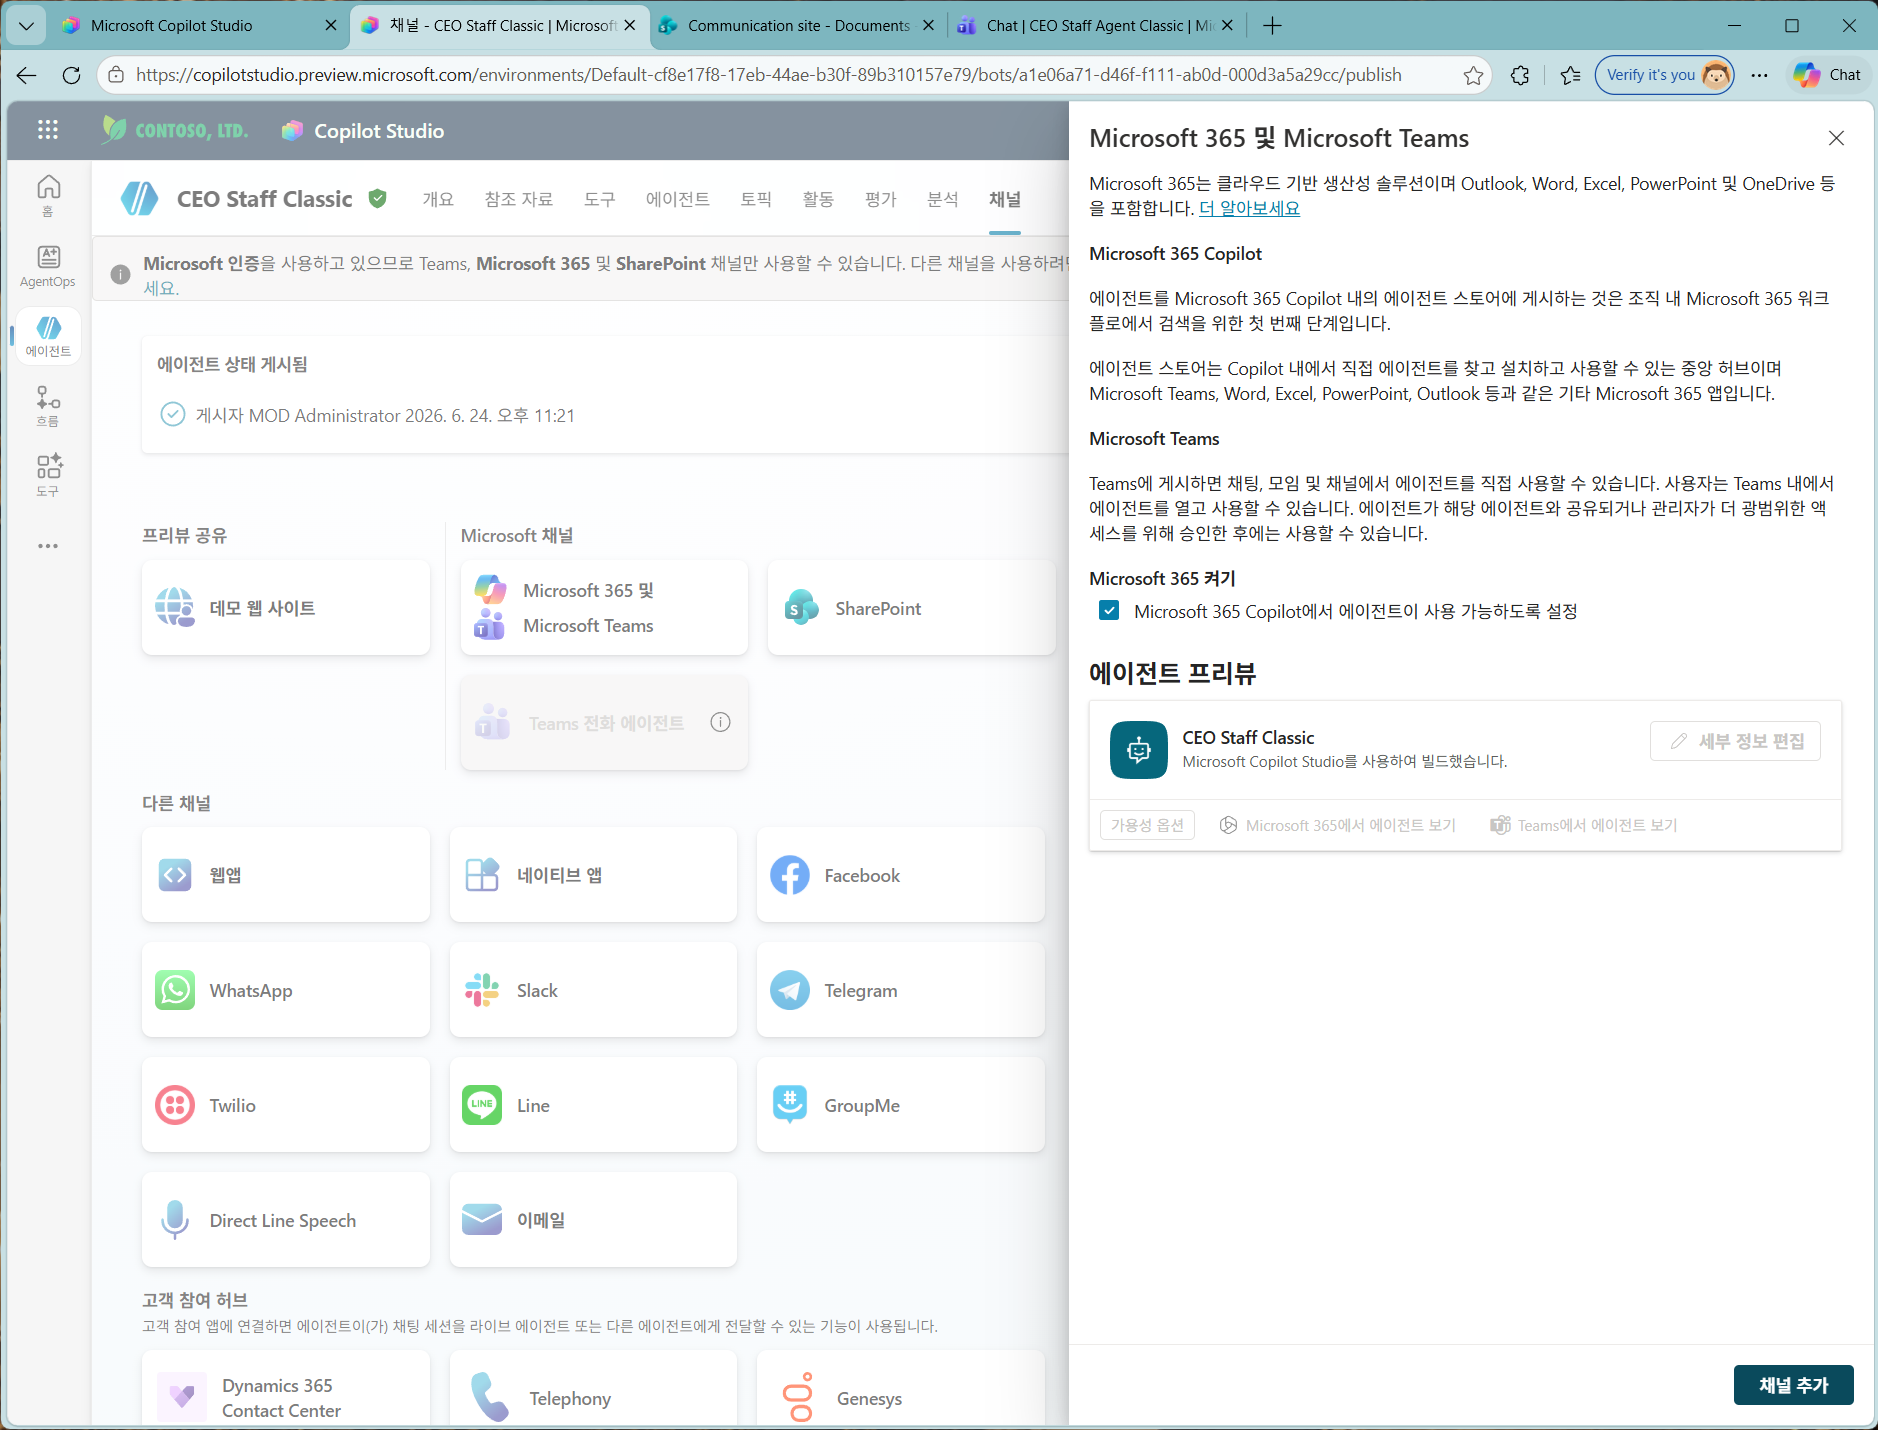
Task: Switch to the 활동 tab
Action: pos(818,199)
